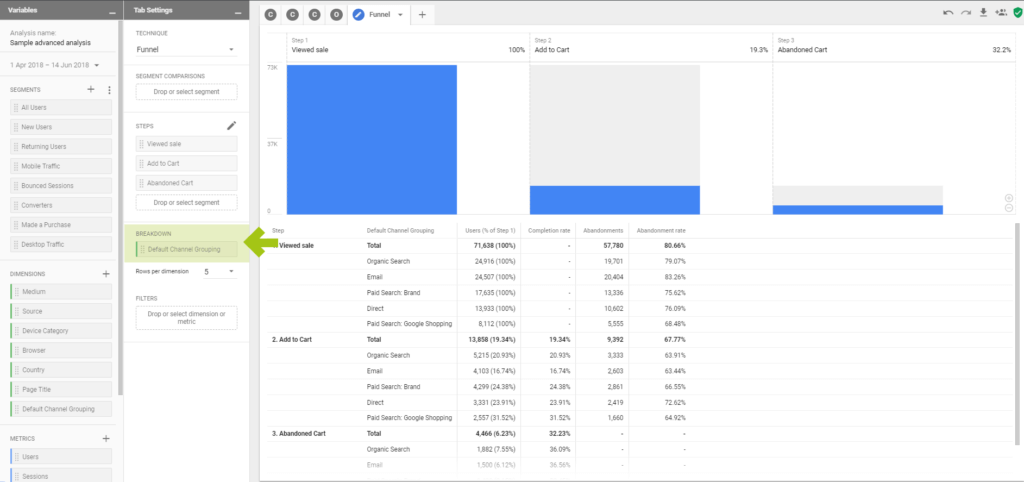Image resolution: width=1024 pixels, height=482 pixels.
Task: Download the analysis with the export icon
Action: click(x=983, y=13)
